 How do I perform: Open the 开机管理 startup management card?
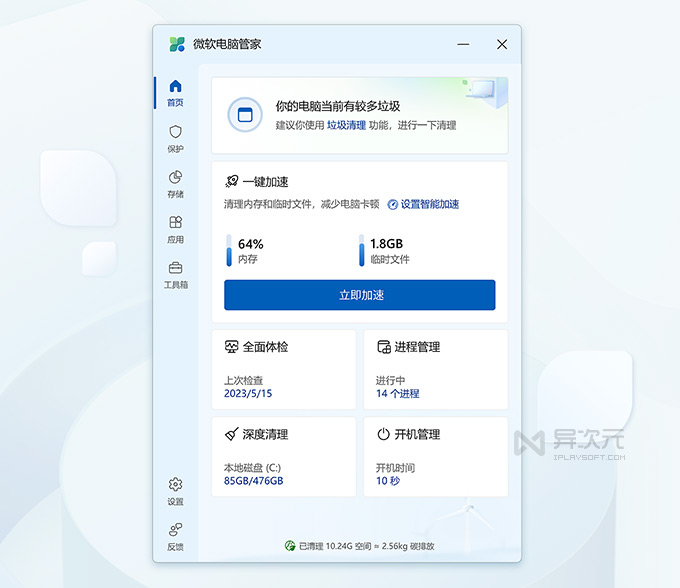(435, 457)
